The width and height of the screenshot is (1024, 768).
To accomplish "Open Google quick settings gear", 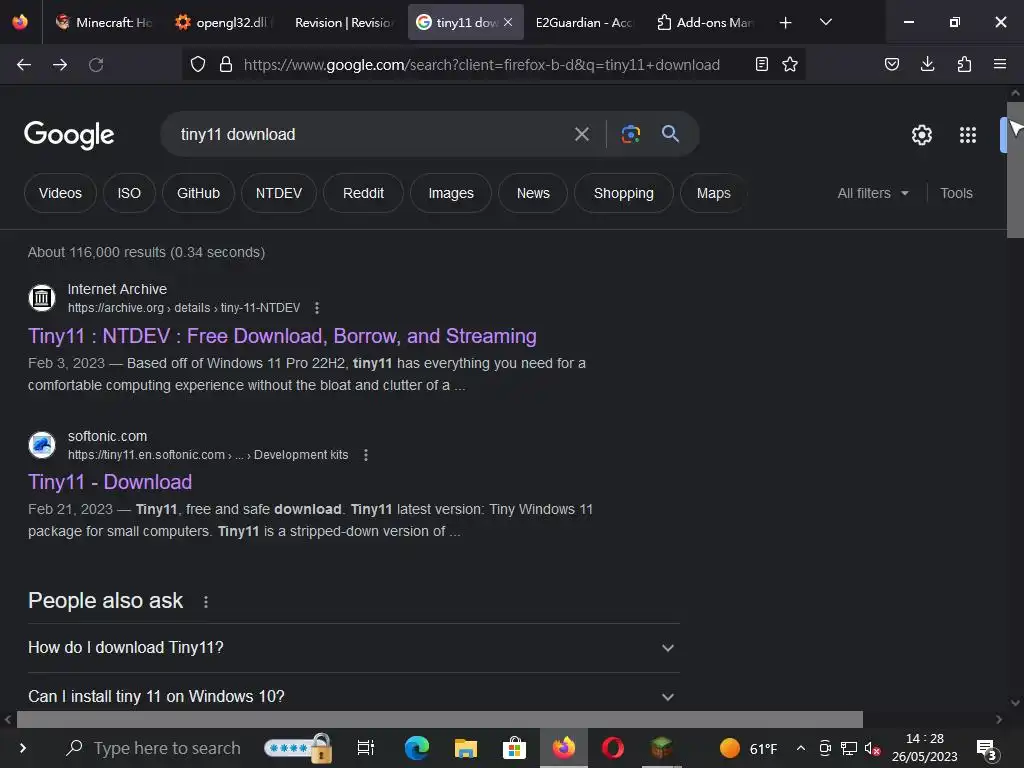I will pyautogui.click(x=921, y=135).
